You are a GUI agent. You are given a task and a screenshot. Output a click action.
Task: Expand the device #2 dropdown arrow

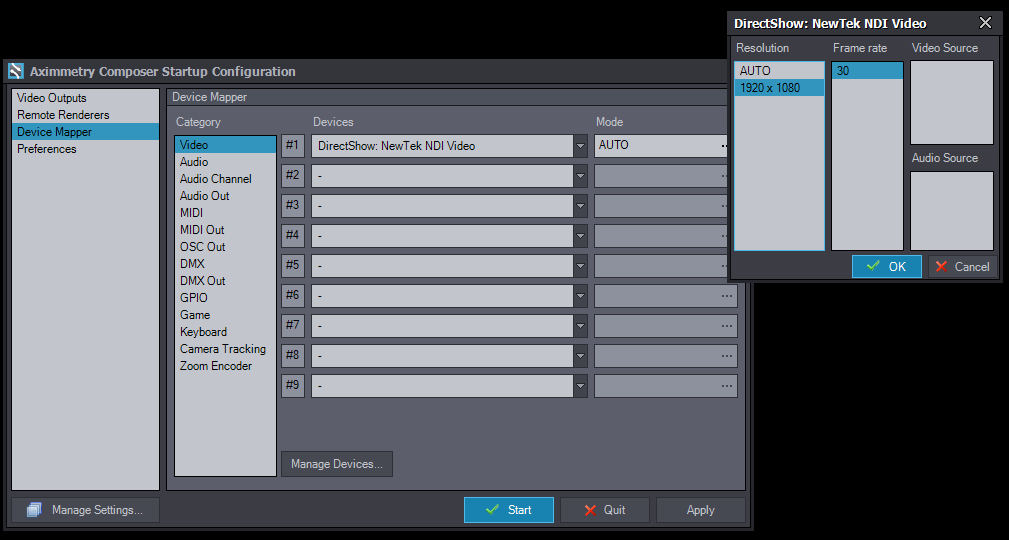[x=580, y=176]
